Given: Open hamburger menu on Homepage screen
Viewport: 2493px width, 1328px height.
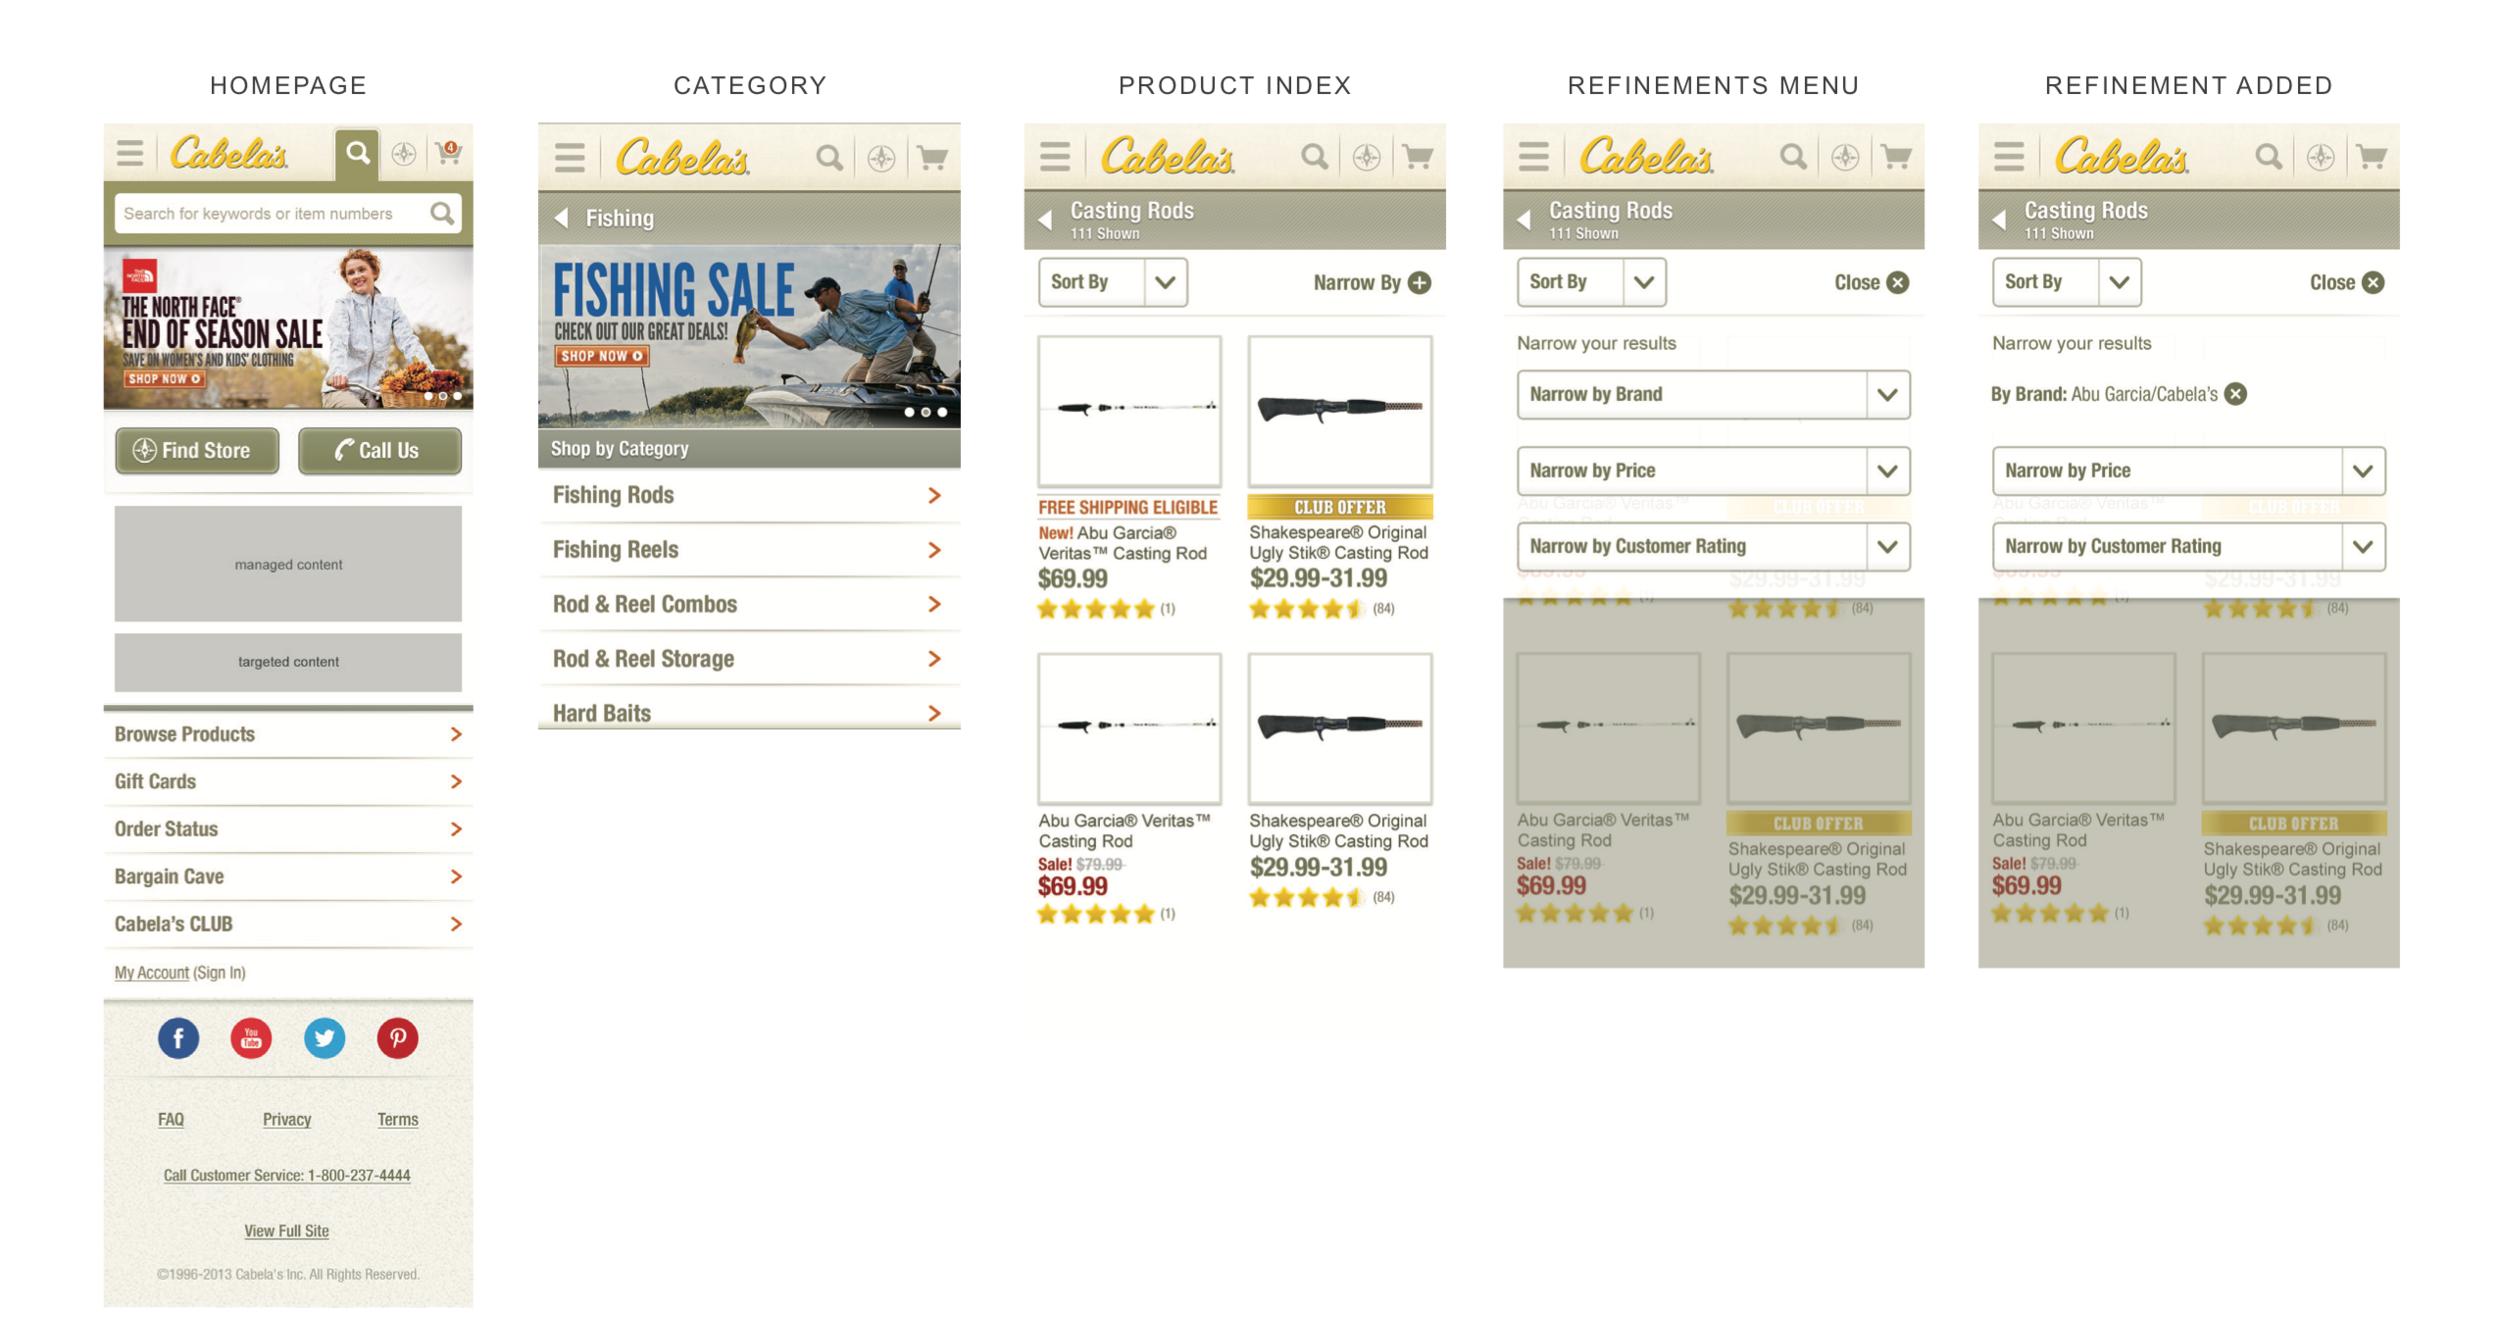Looking at the screenshot, I should click(129, 153).
